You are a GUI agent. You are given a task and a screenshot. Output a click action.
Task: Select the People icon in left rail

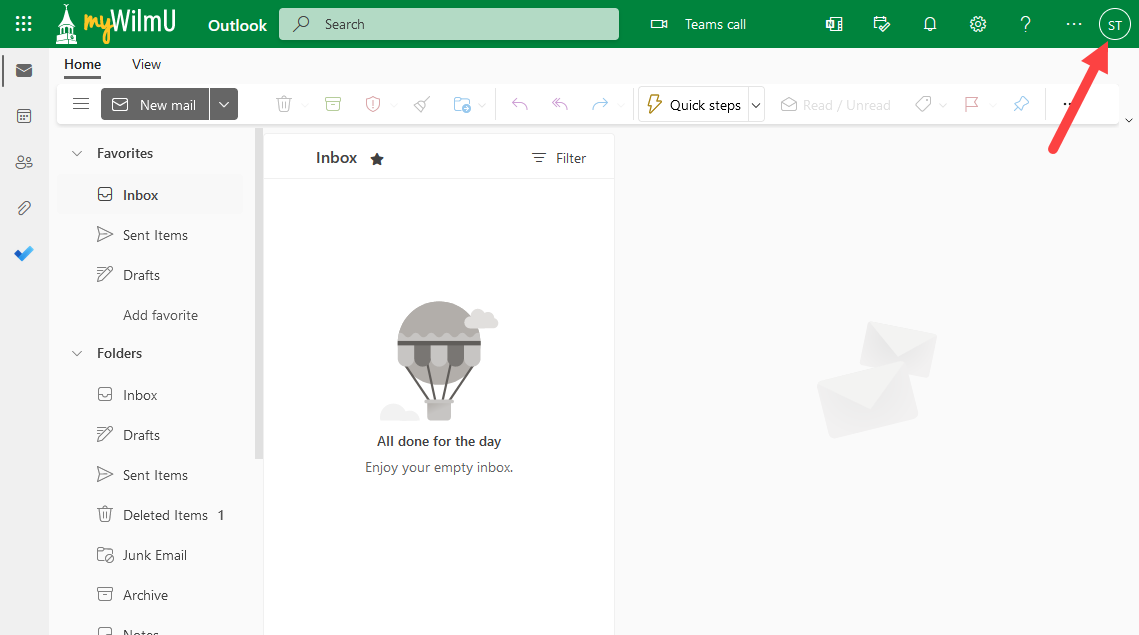pyautogui.click(x=23, y=162)
